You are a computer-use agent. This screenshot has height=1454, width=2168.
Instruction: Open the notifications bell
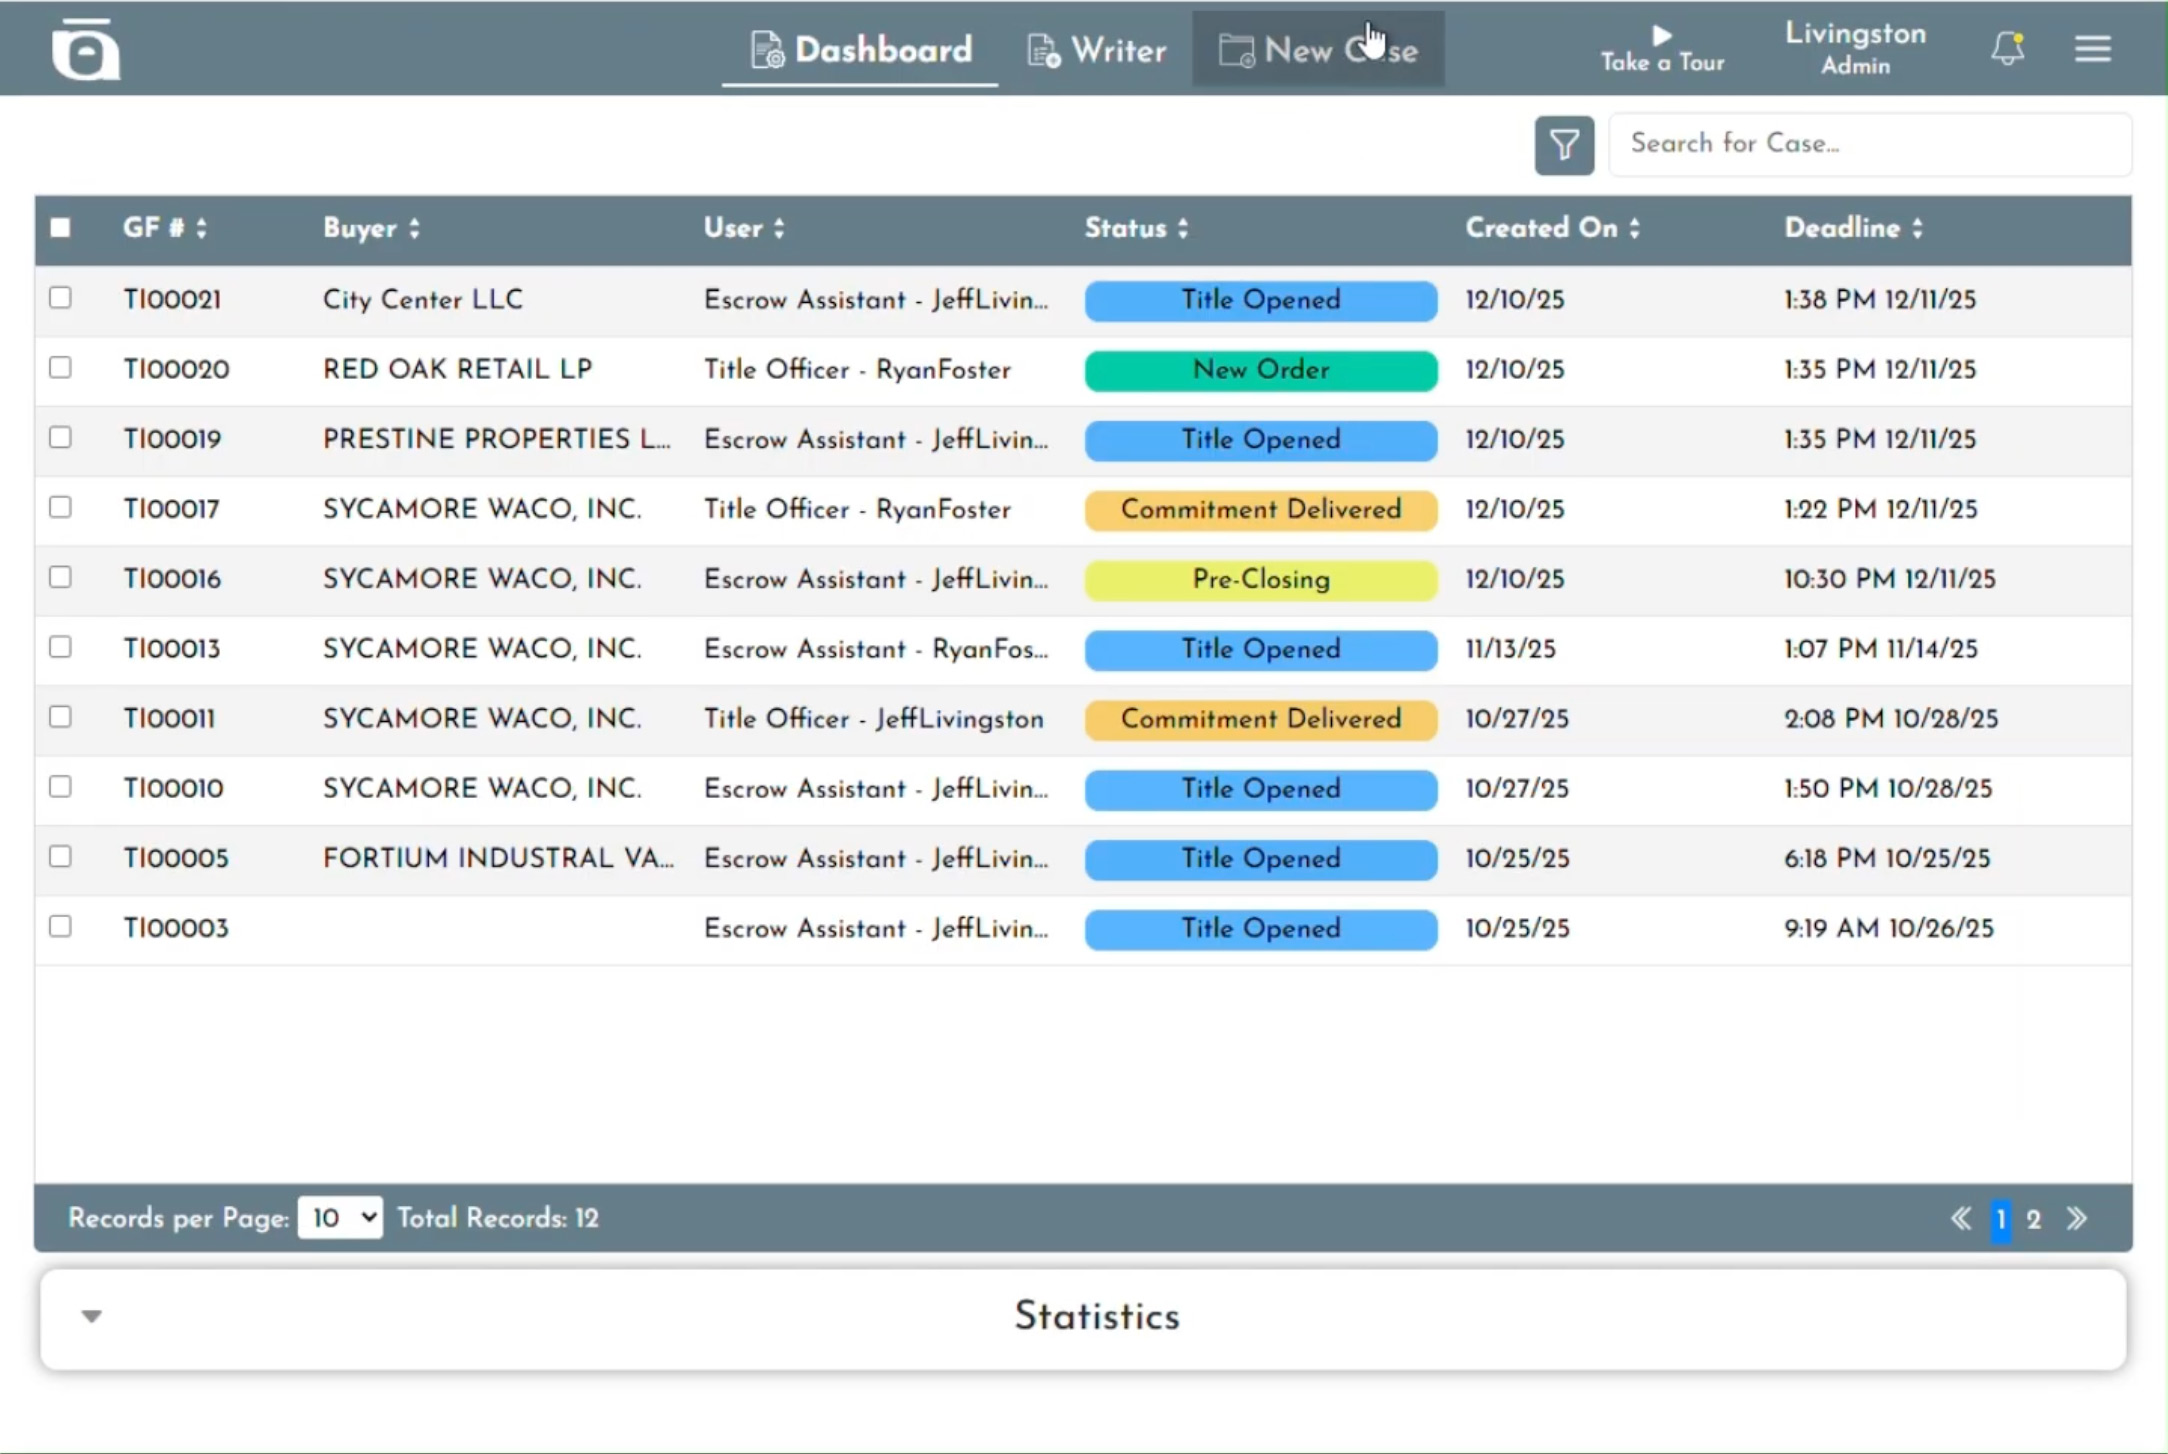tap(2007, 48)
